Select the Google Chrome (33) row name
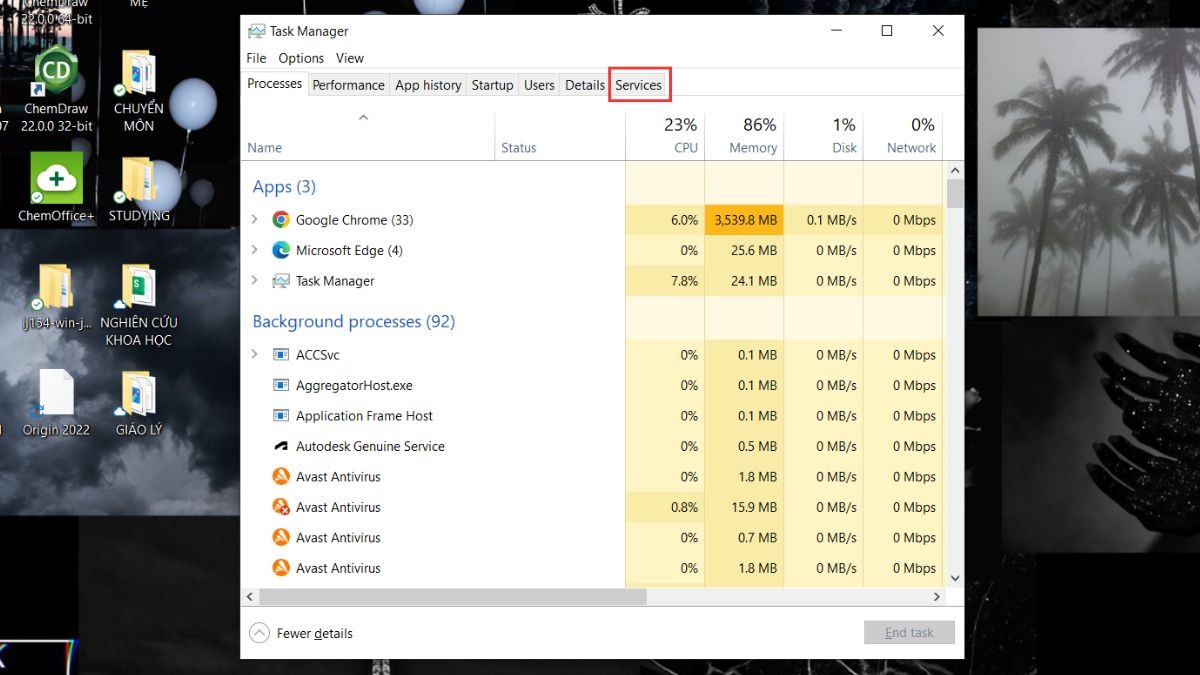Screen dimensions: 1200x675 [x=354, y=220]
